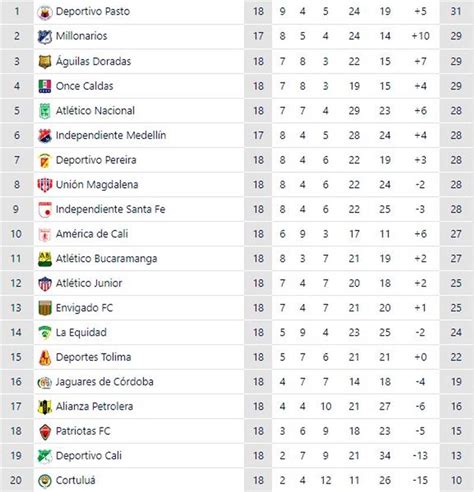Click the Águilas Doradas team crest
This screenshot has height=492, width=474.
[x=45, y=62]
